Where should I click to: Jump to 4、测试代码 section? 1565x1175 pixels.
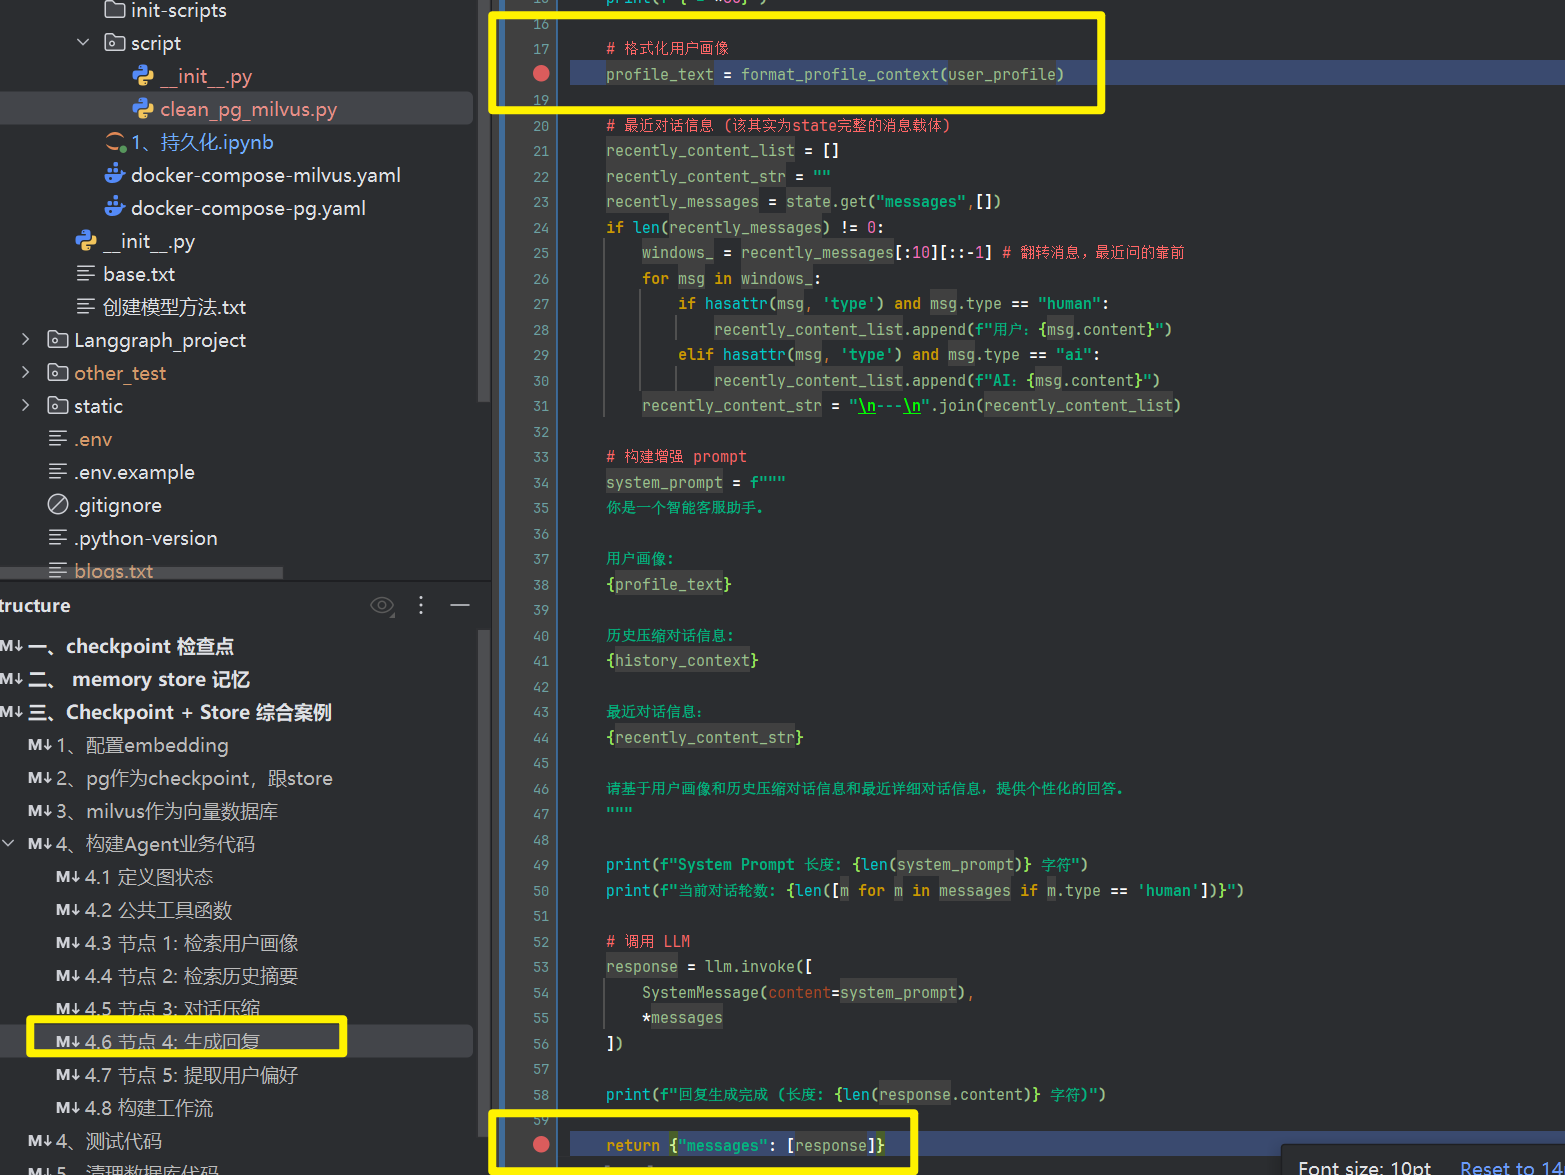click(109, 1141)
